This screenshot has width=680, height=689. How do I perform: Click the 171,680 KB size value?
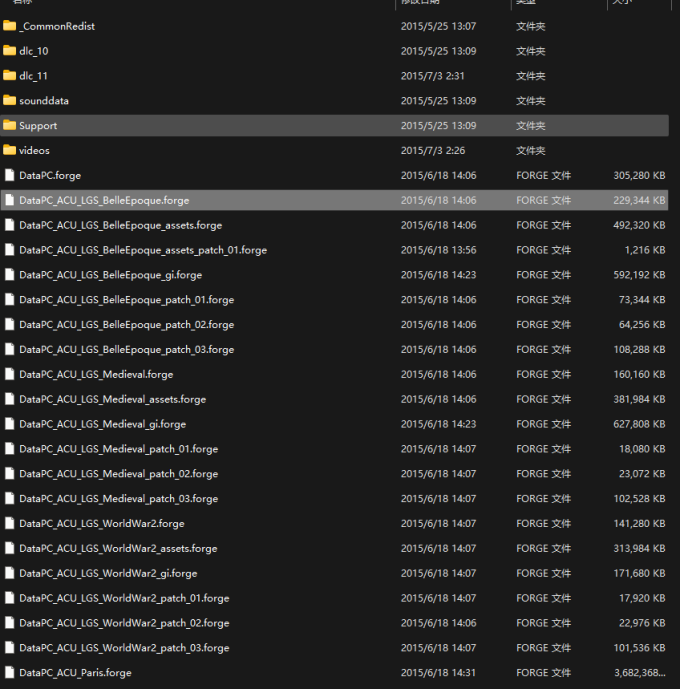(x=639, y=573)
